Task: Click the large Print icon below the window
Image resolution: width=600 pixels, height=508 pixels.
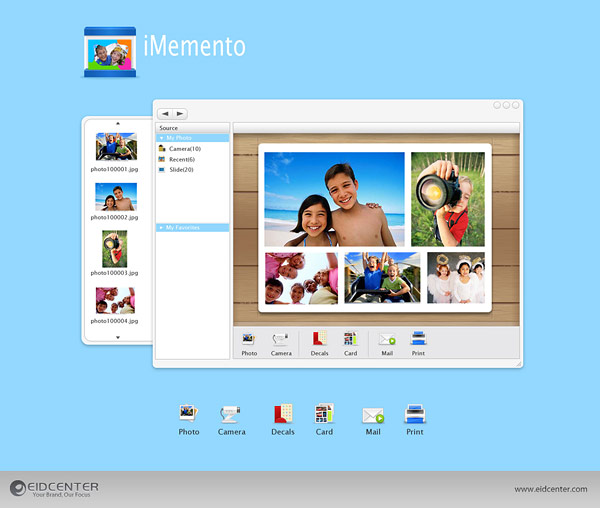Action: click(x=415, y=414)
